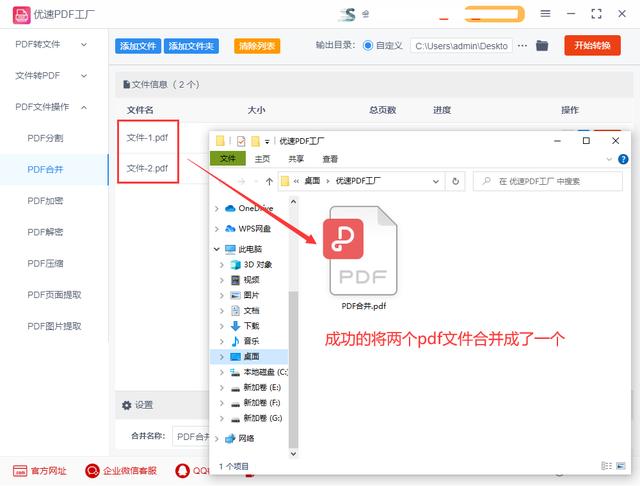This screenshot has width=640, height=486.
Task: Select PDF图片提取 in sidebar
Action: click(x=54, y=326)
